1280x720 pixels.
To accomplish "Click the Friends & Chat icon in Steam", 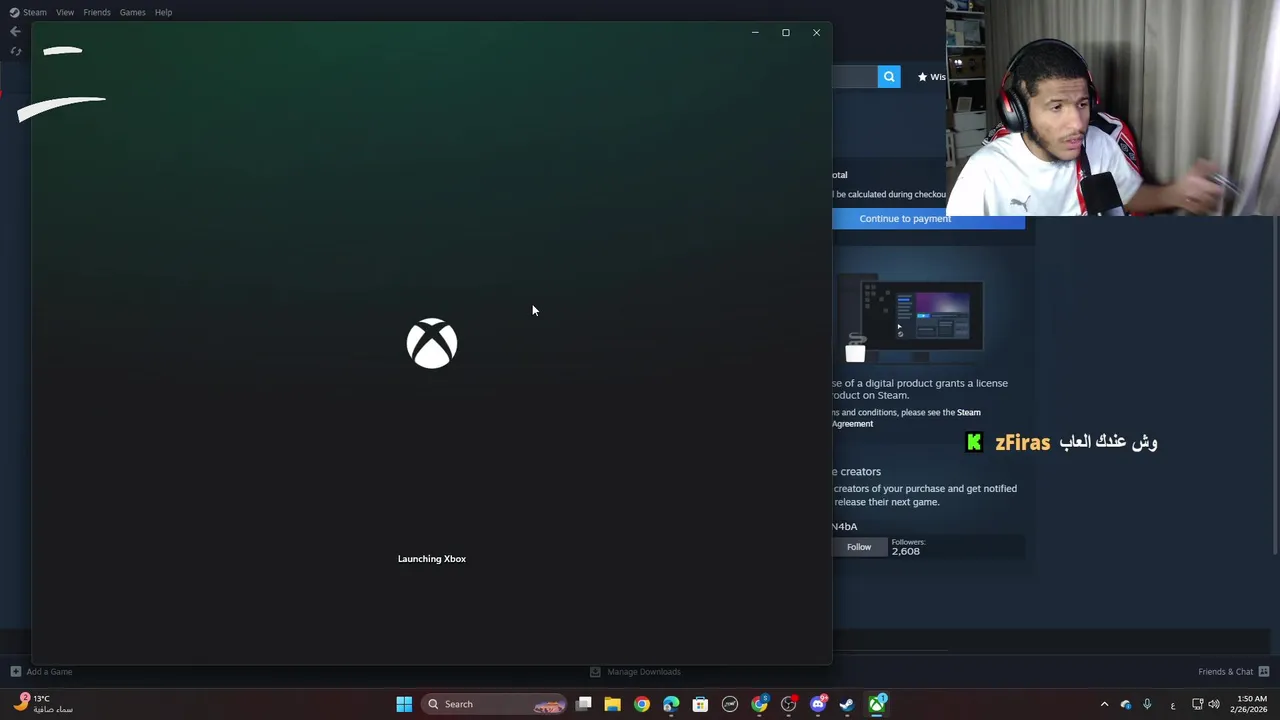I will [x=1264, y=671].
